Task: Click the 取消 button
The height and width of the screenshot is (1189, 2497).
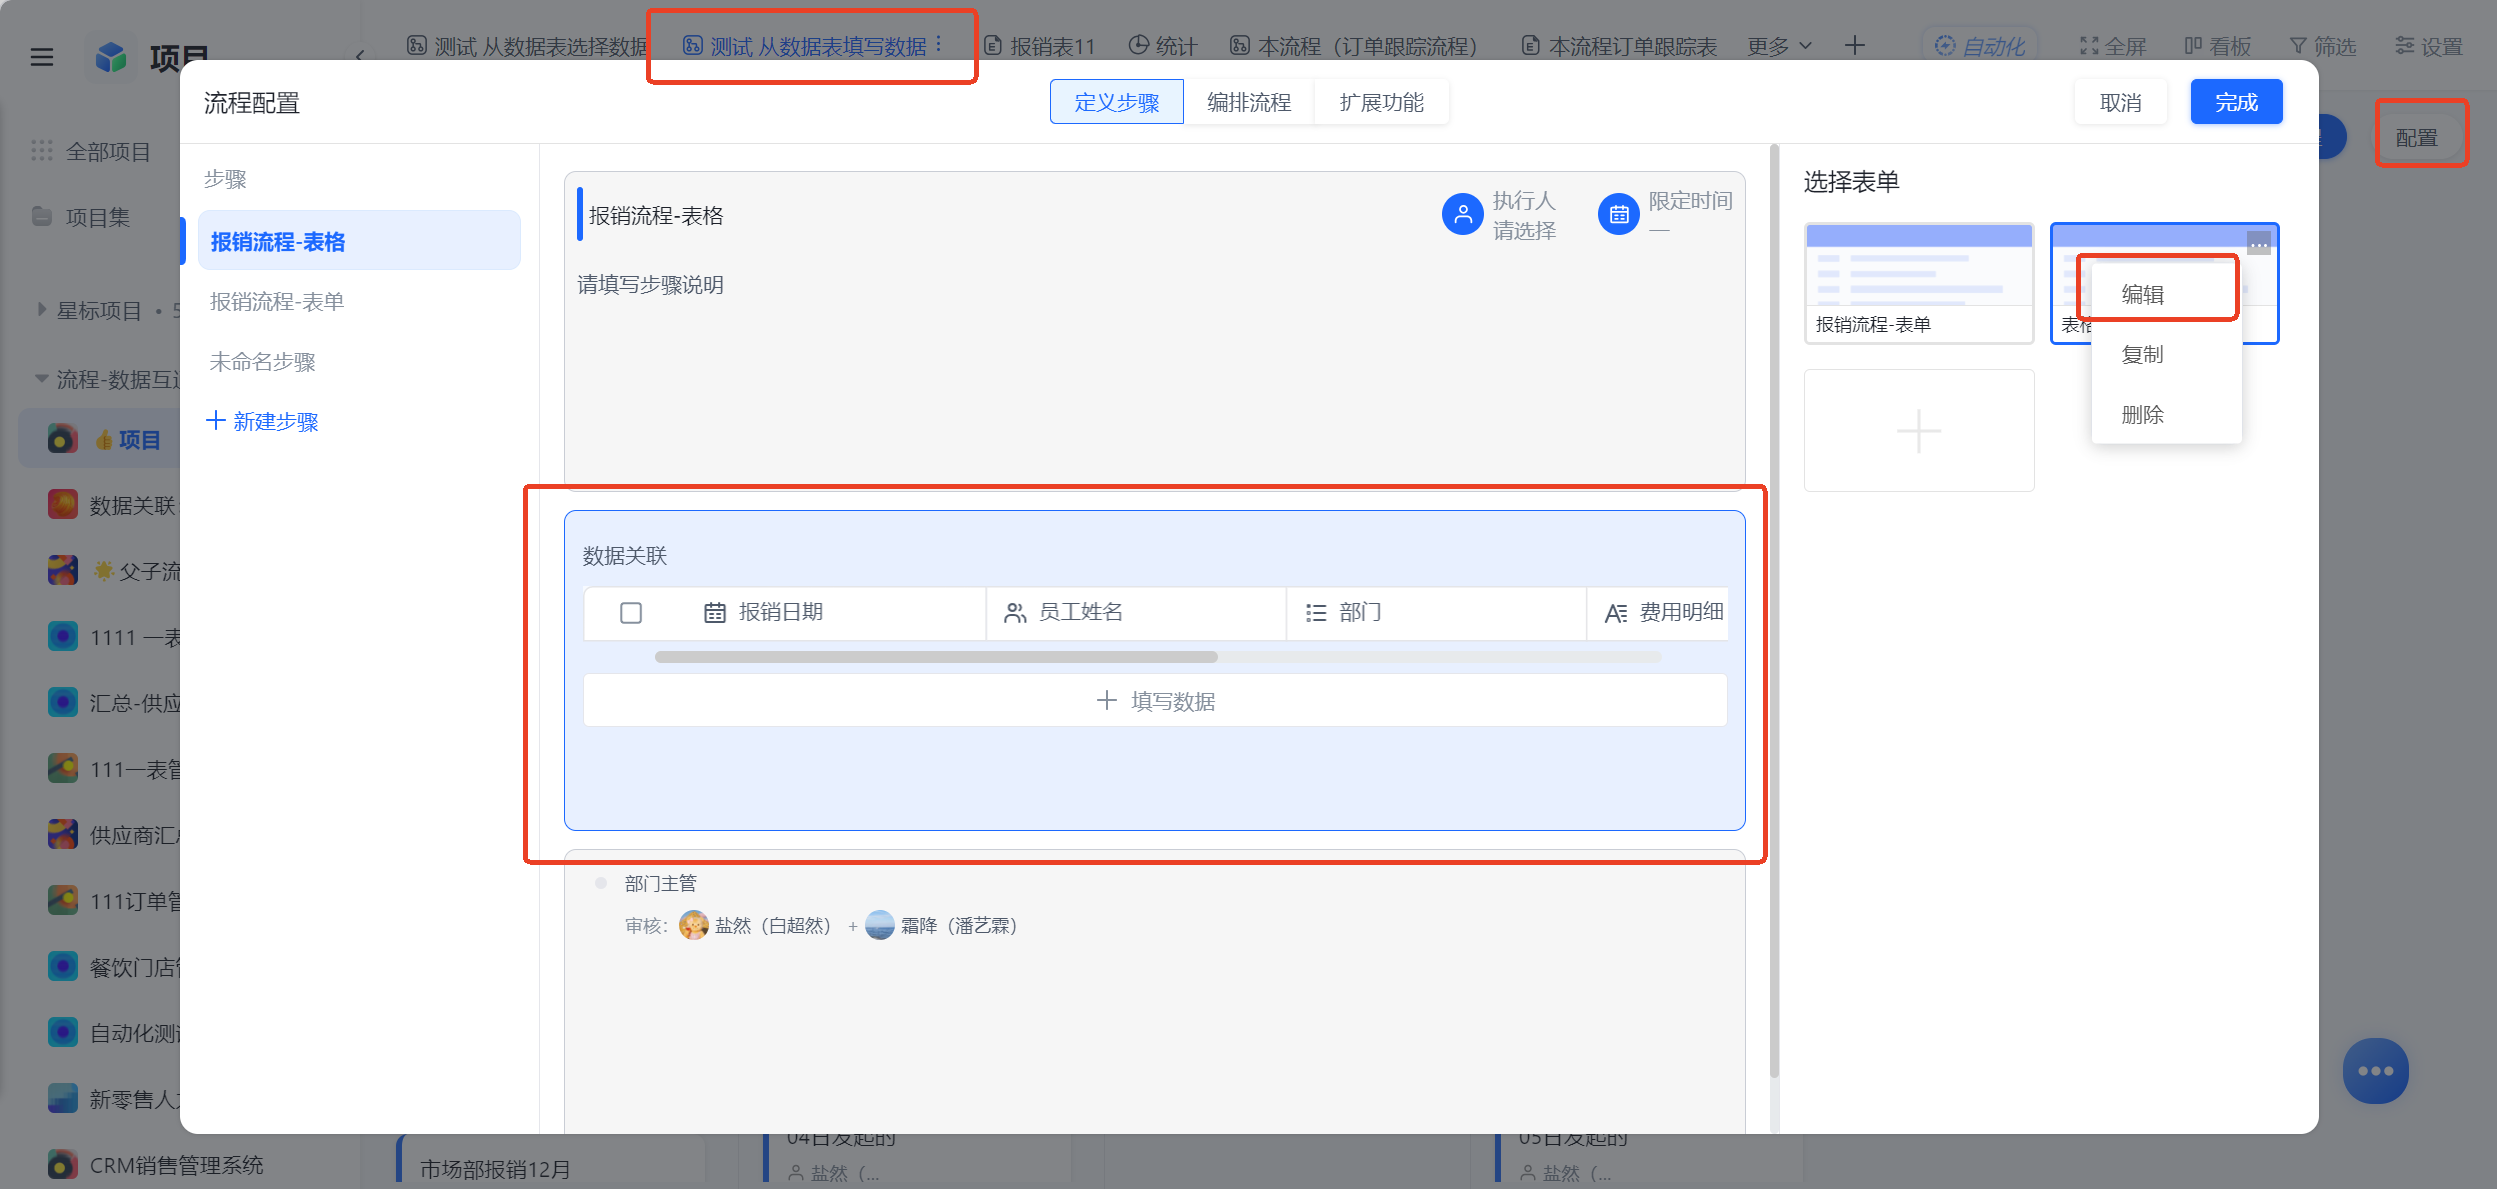Action: click(x=2120, y=102)
